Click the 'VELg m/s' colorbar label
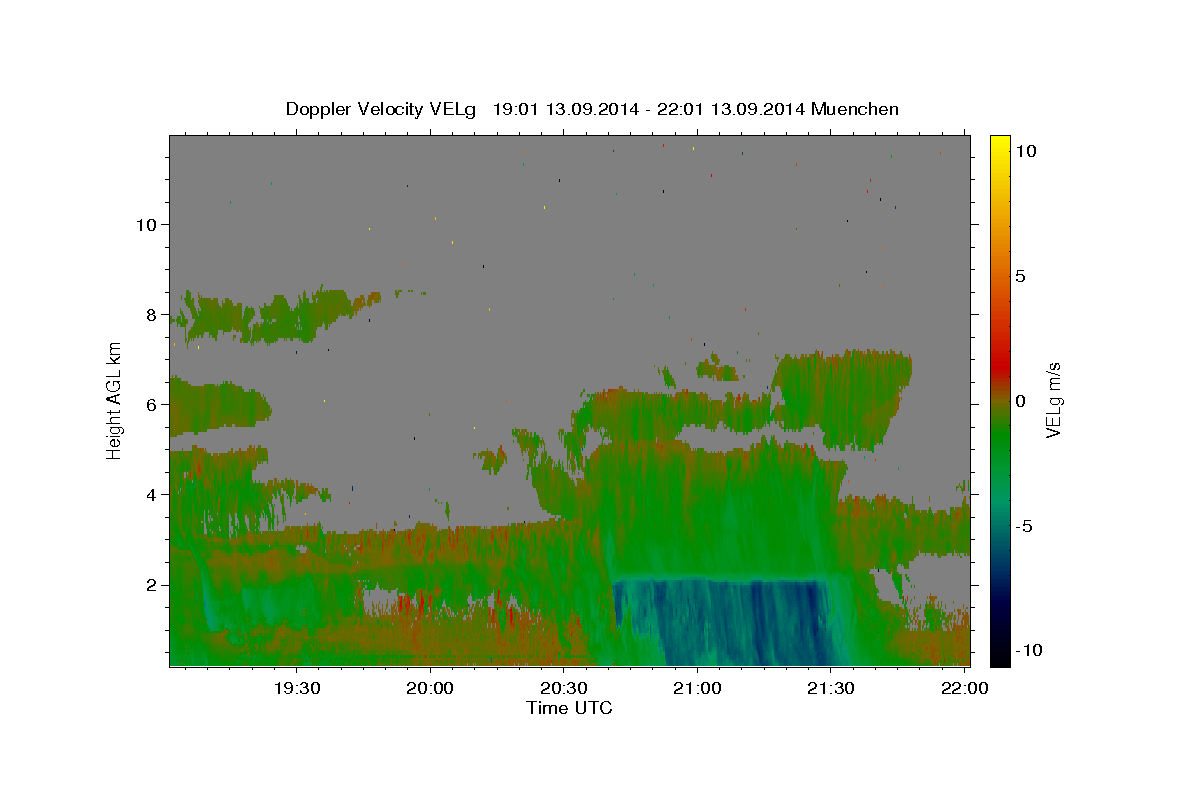Image resolution: width=1200 pixels, height=800 pixels. pos(1053,400)
